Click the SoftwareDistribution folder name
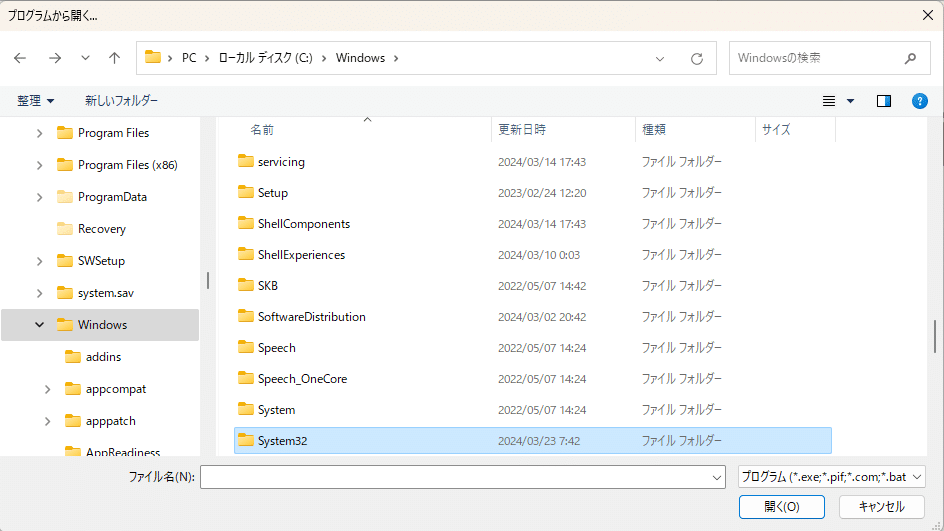944x531 pixels. (x=311, y=317)
